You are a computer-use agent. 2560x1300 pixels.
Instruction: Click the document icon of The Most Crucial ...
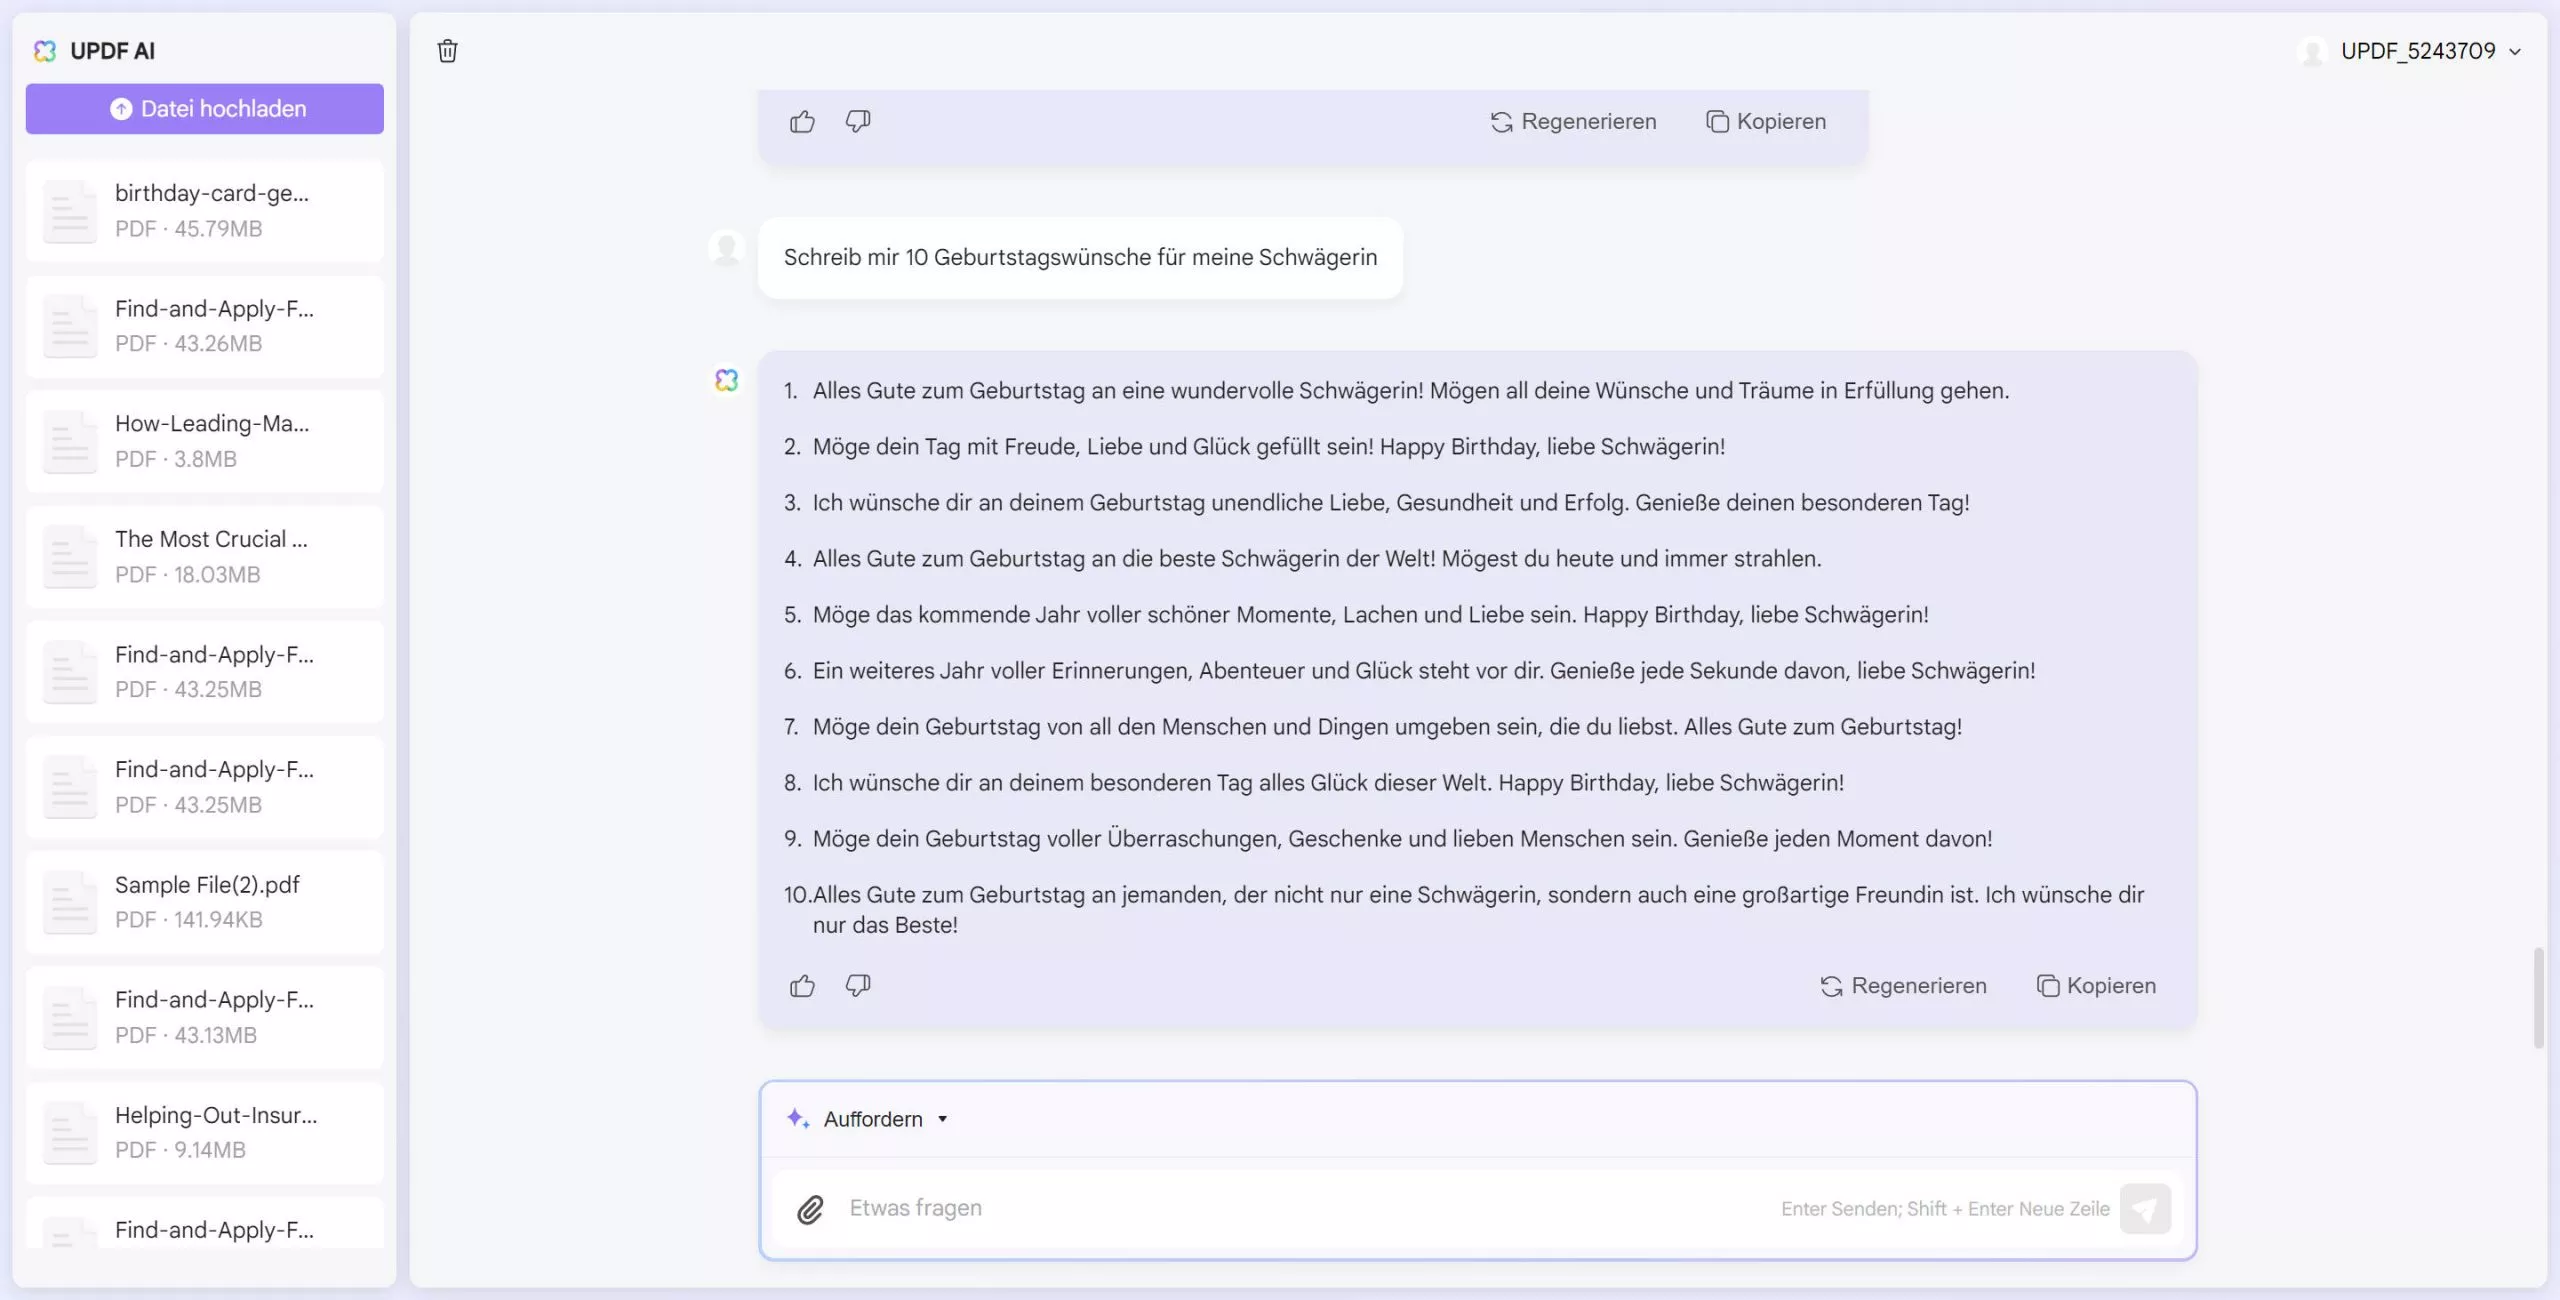[x=70, y=557]
